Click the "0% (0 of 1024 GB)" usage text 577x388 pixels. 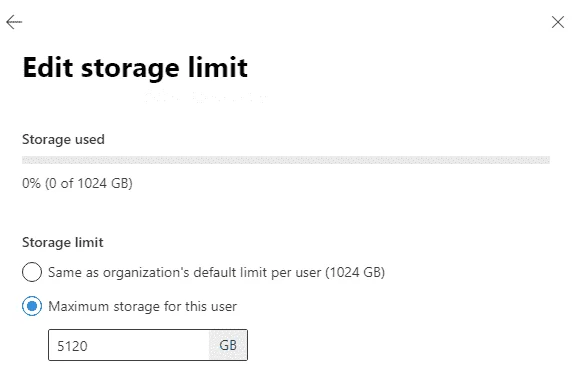coord(77,183)
